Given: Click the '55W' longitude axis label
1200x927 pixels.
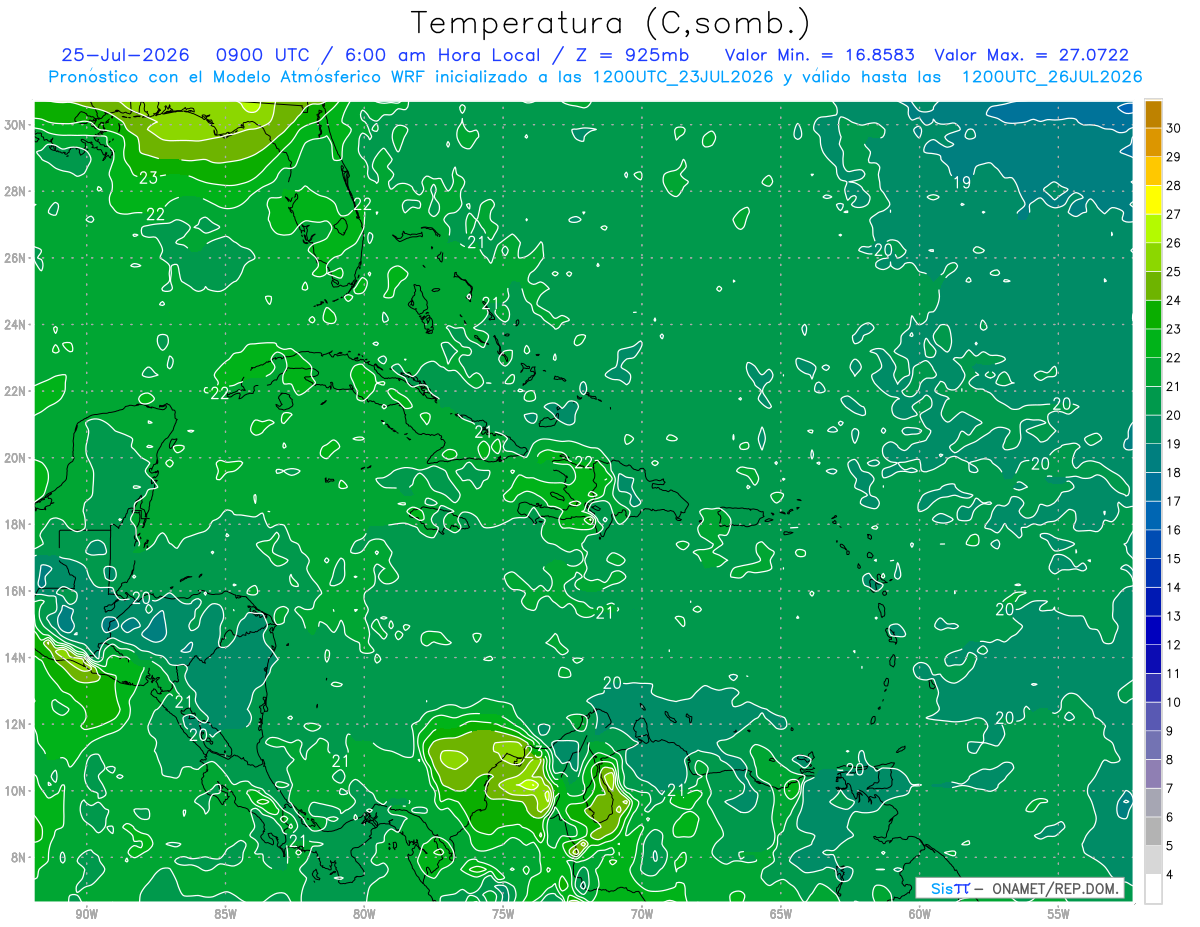Looking at the screenshot, I should click(1059, 913).
